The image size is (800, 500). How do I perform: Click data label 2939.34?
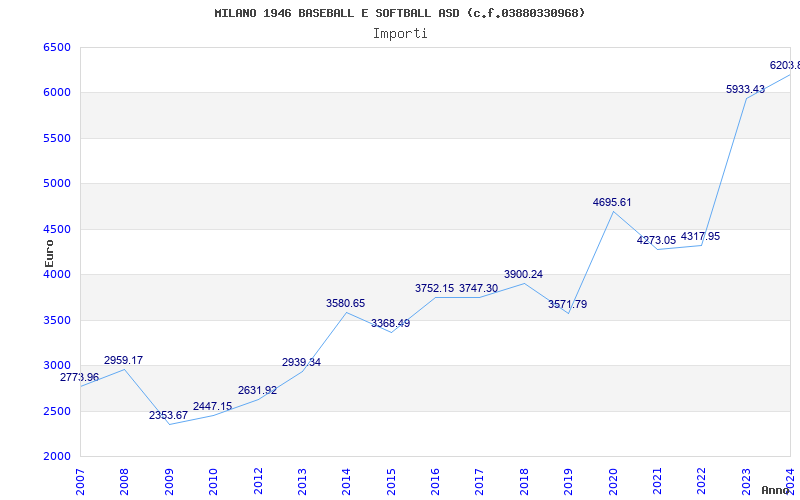pos(302,362)
